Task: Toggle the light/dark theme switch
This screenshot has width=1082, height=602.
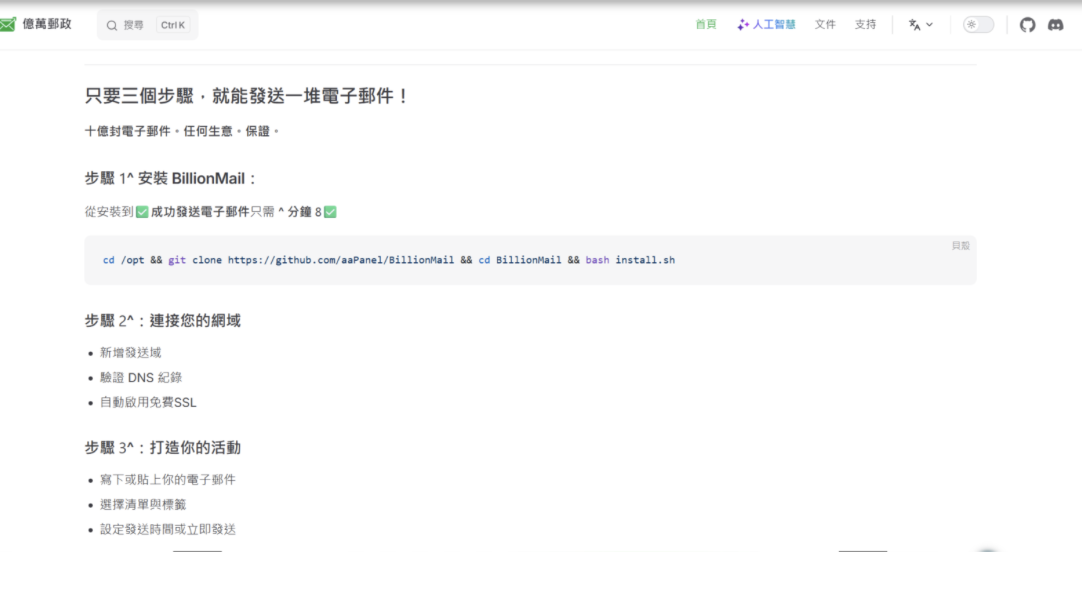Action: [x=978, y=25]
